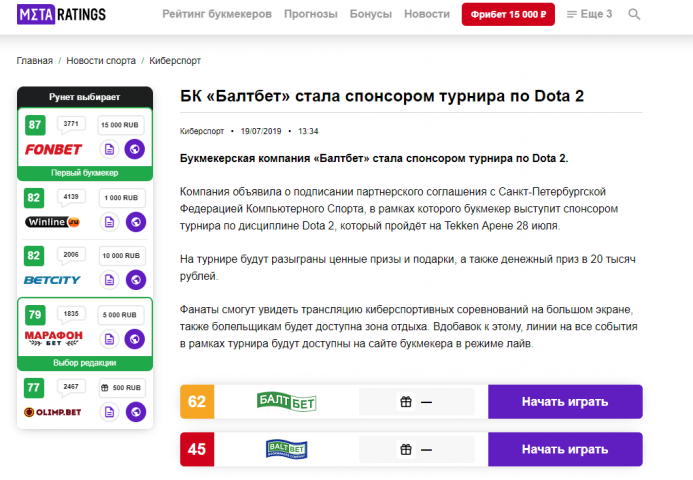Image resolution: width=693 pixels, height=480 pixels.
Task: Open Winline 4139 comments bubble
Action: click(x=71, y=198)
